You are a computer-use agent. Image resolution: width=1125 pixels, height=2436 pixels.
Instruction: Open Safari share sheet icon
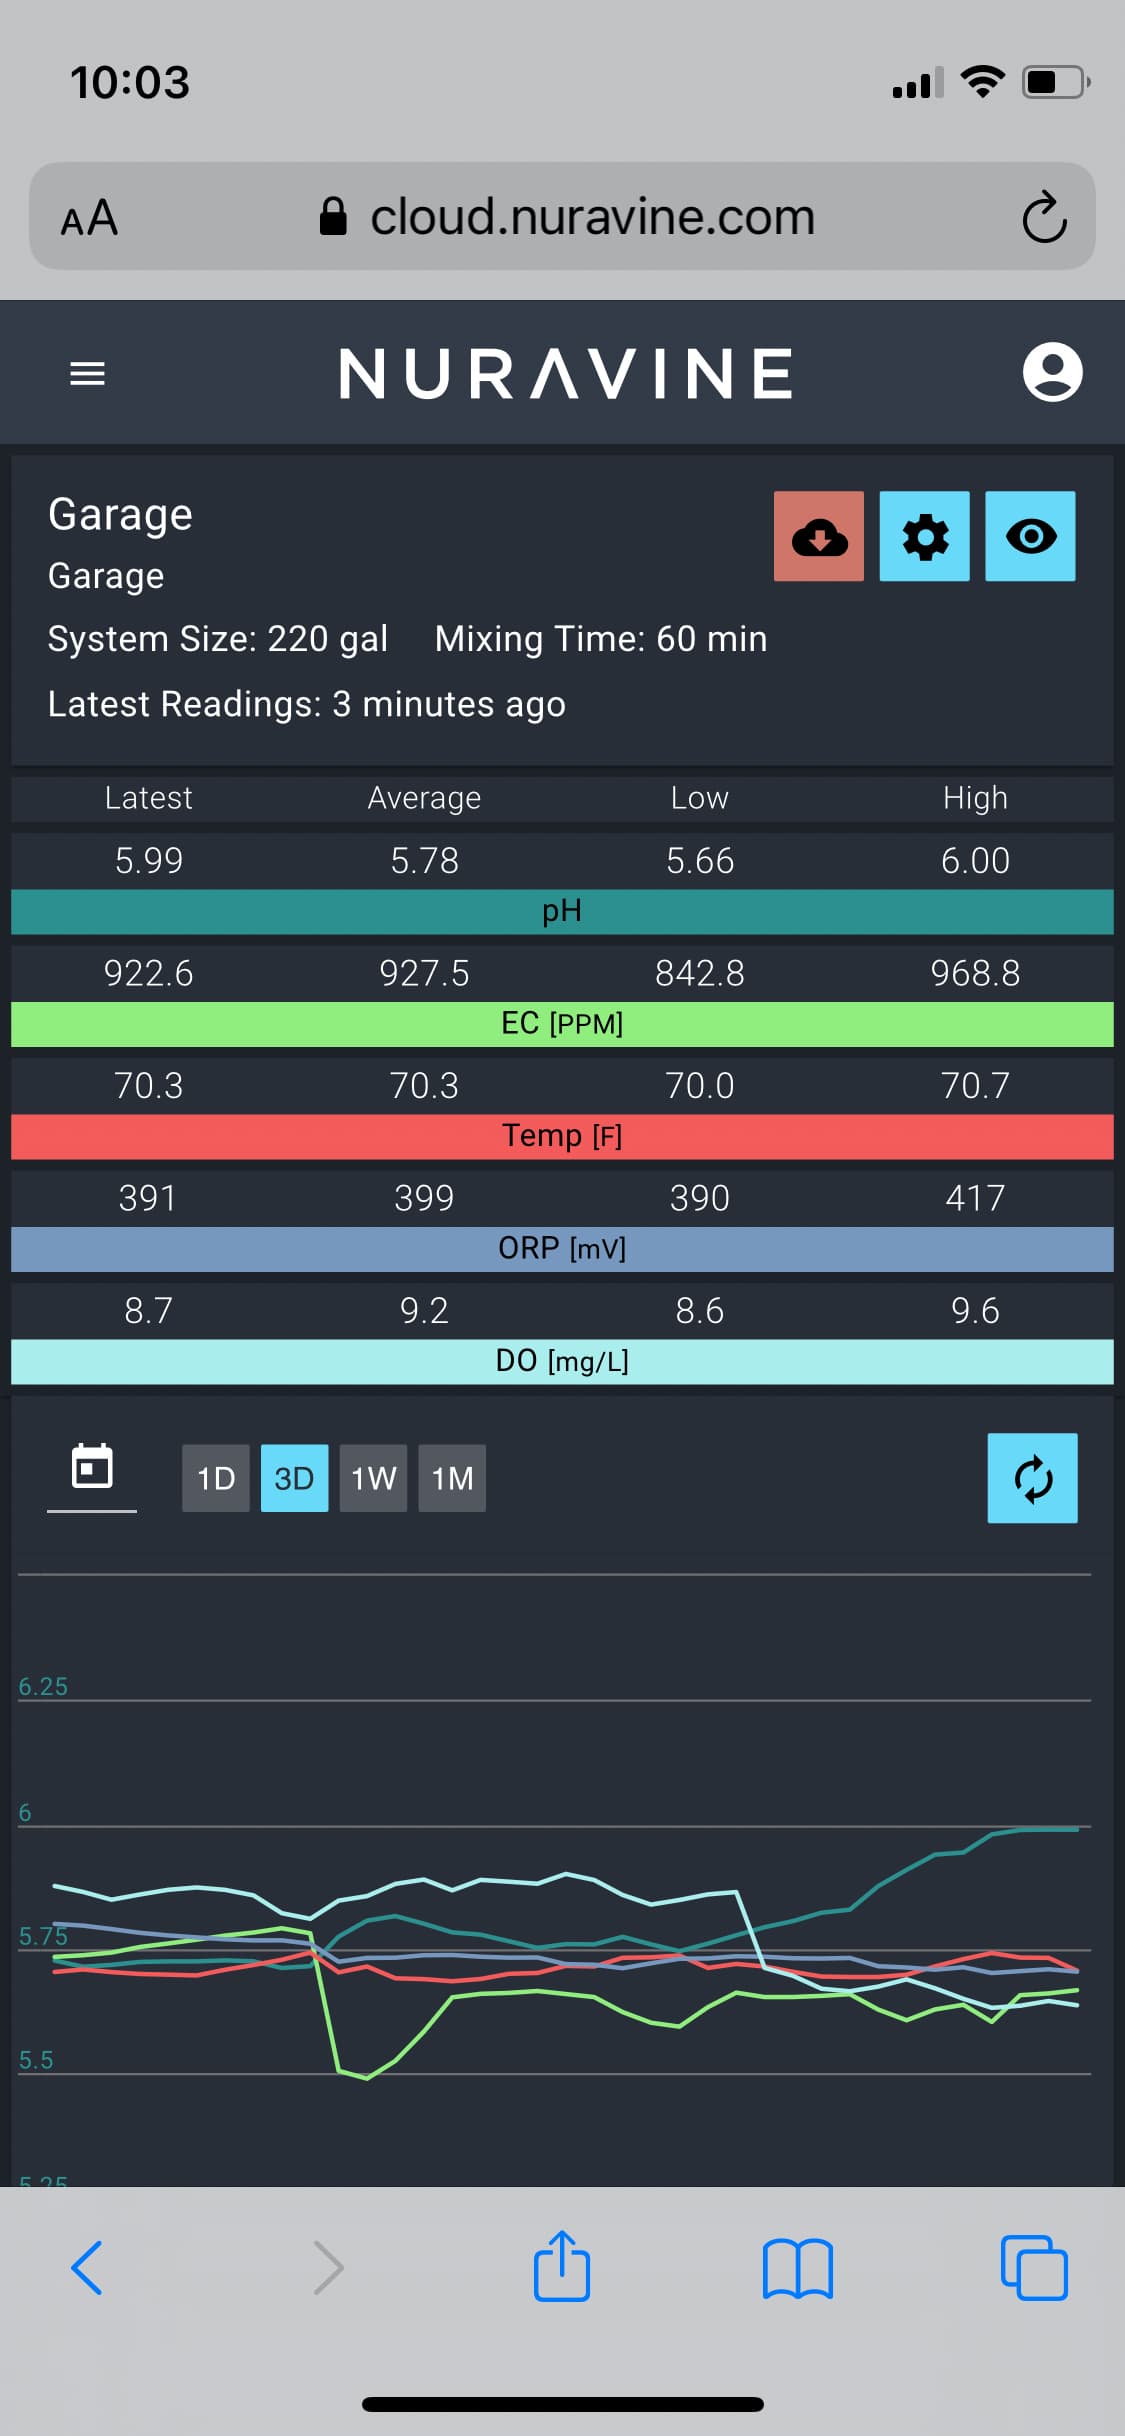(562, 2266)
